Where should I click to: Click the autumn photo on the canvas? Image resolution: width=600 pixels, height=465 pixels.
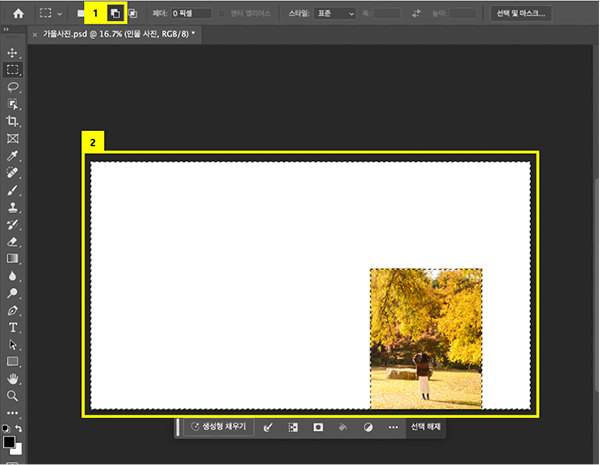[x=426, y=339]
